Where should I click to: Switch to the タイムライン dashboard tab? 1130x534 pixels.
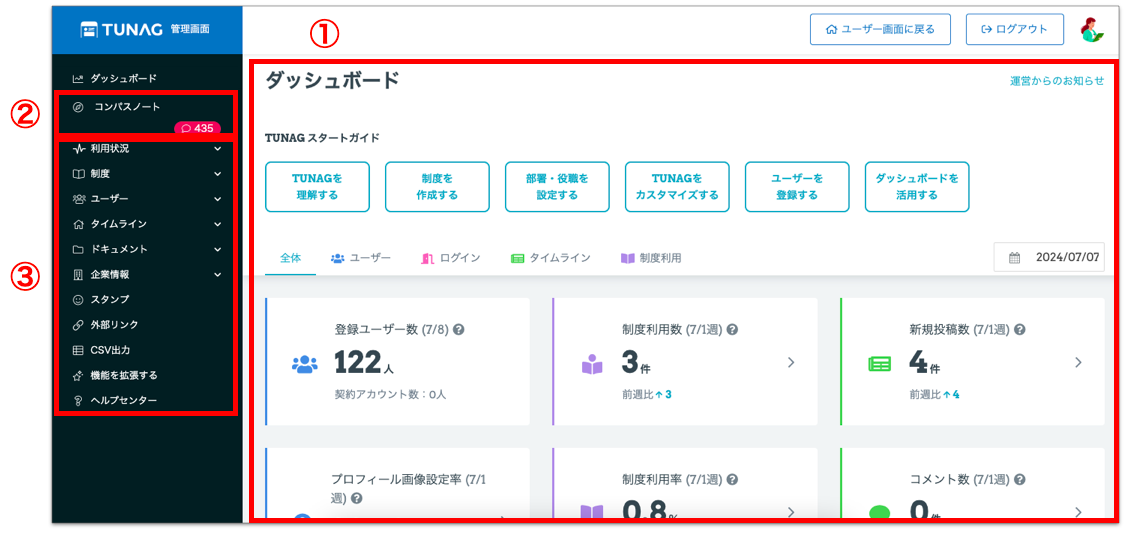click(x=551, y=257)
